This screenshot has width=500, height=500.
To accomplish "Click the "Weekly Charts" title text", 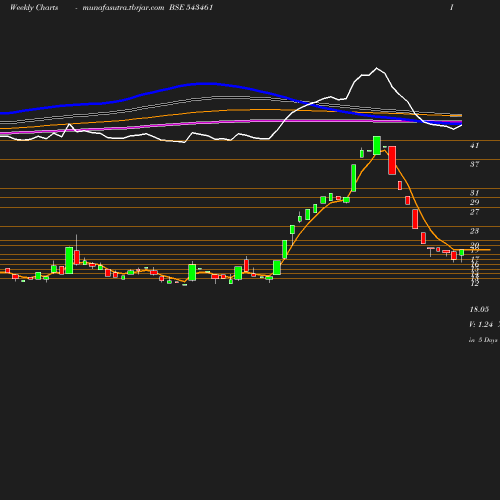I will click(34, 7).
